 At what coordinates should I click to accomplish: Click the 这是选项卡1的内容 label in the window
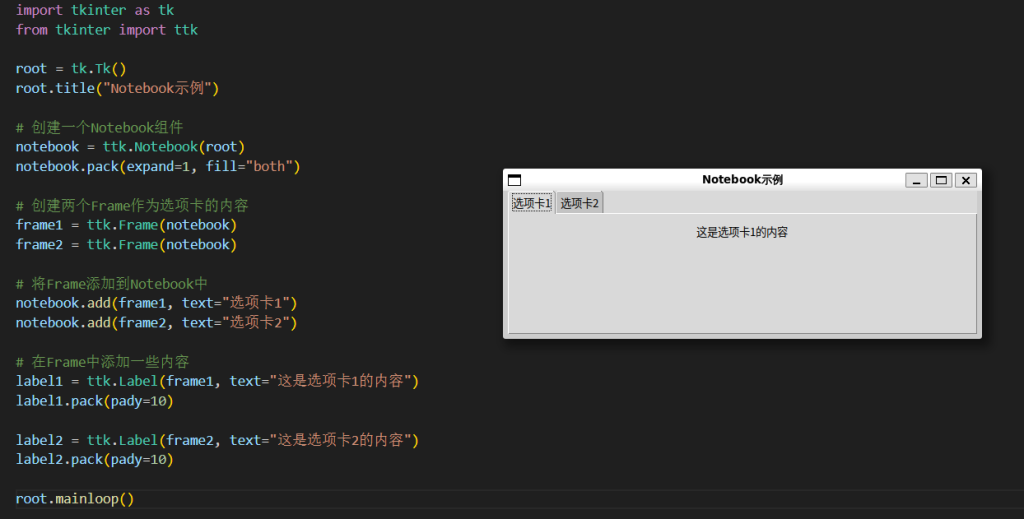pos(742,232)
